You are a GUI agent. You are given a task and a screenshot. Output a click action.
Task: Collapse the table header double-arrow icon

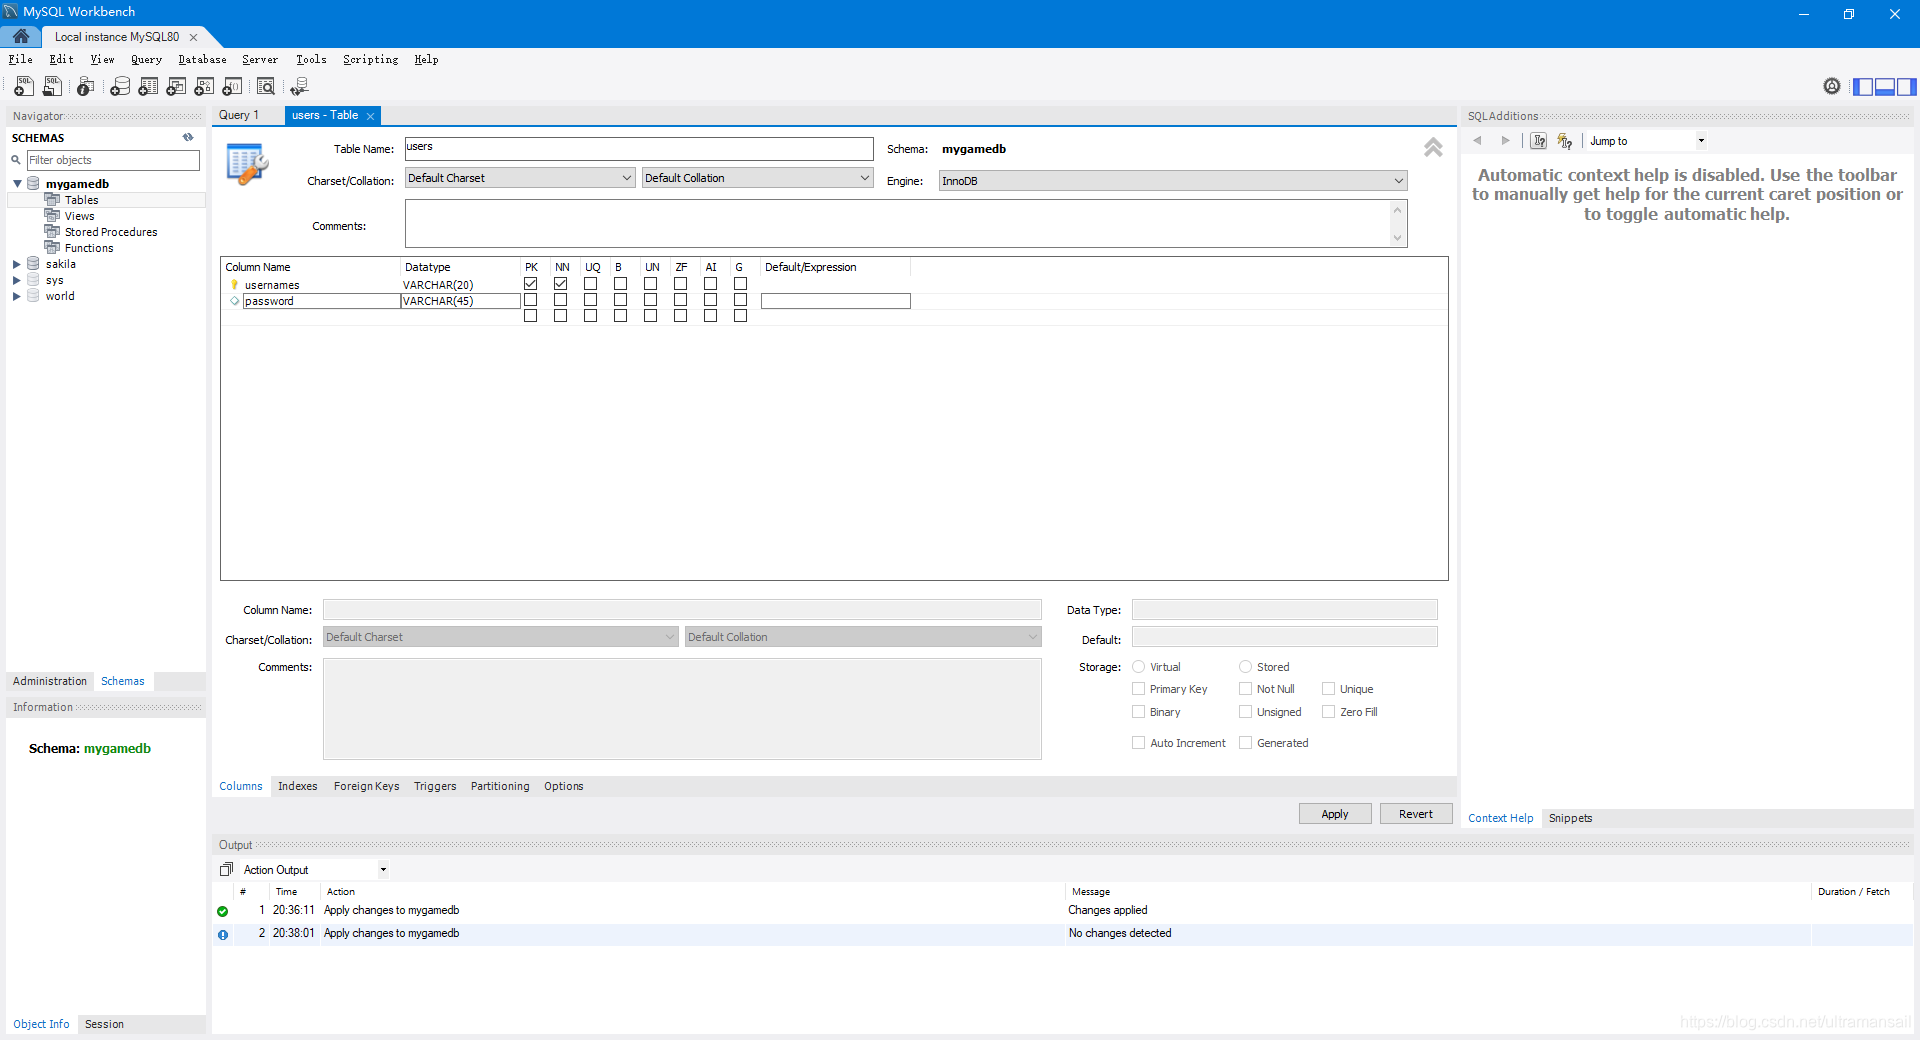pos(1433,148)
